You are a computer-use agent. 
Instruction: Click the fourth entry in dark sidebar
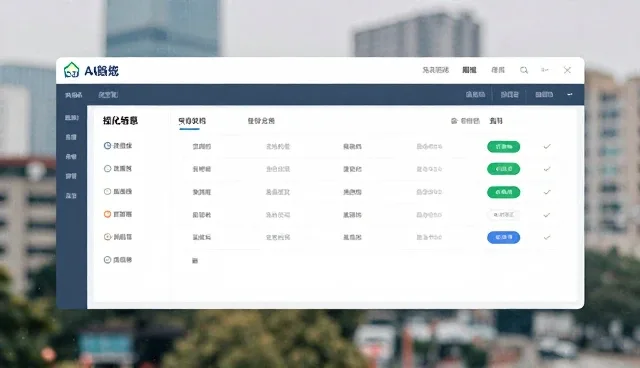[x=71, y=176]
